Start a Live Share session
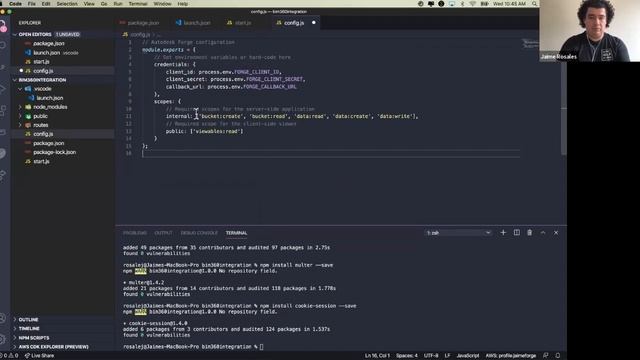This screenshot has width=640, height=360. pyautogui.click(x=39, y=356)
